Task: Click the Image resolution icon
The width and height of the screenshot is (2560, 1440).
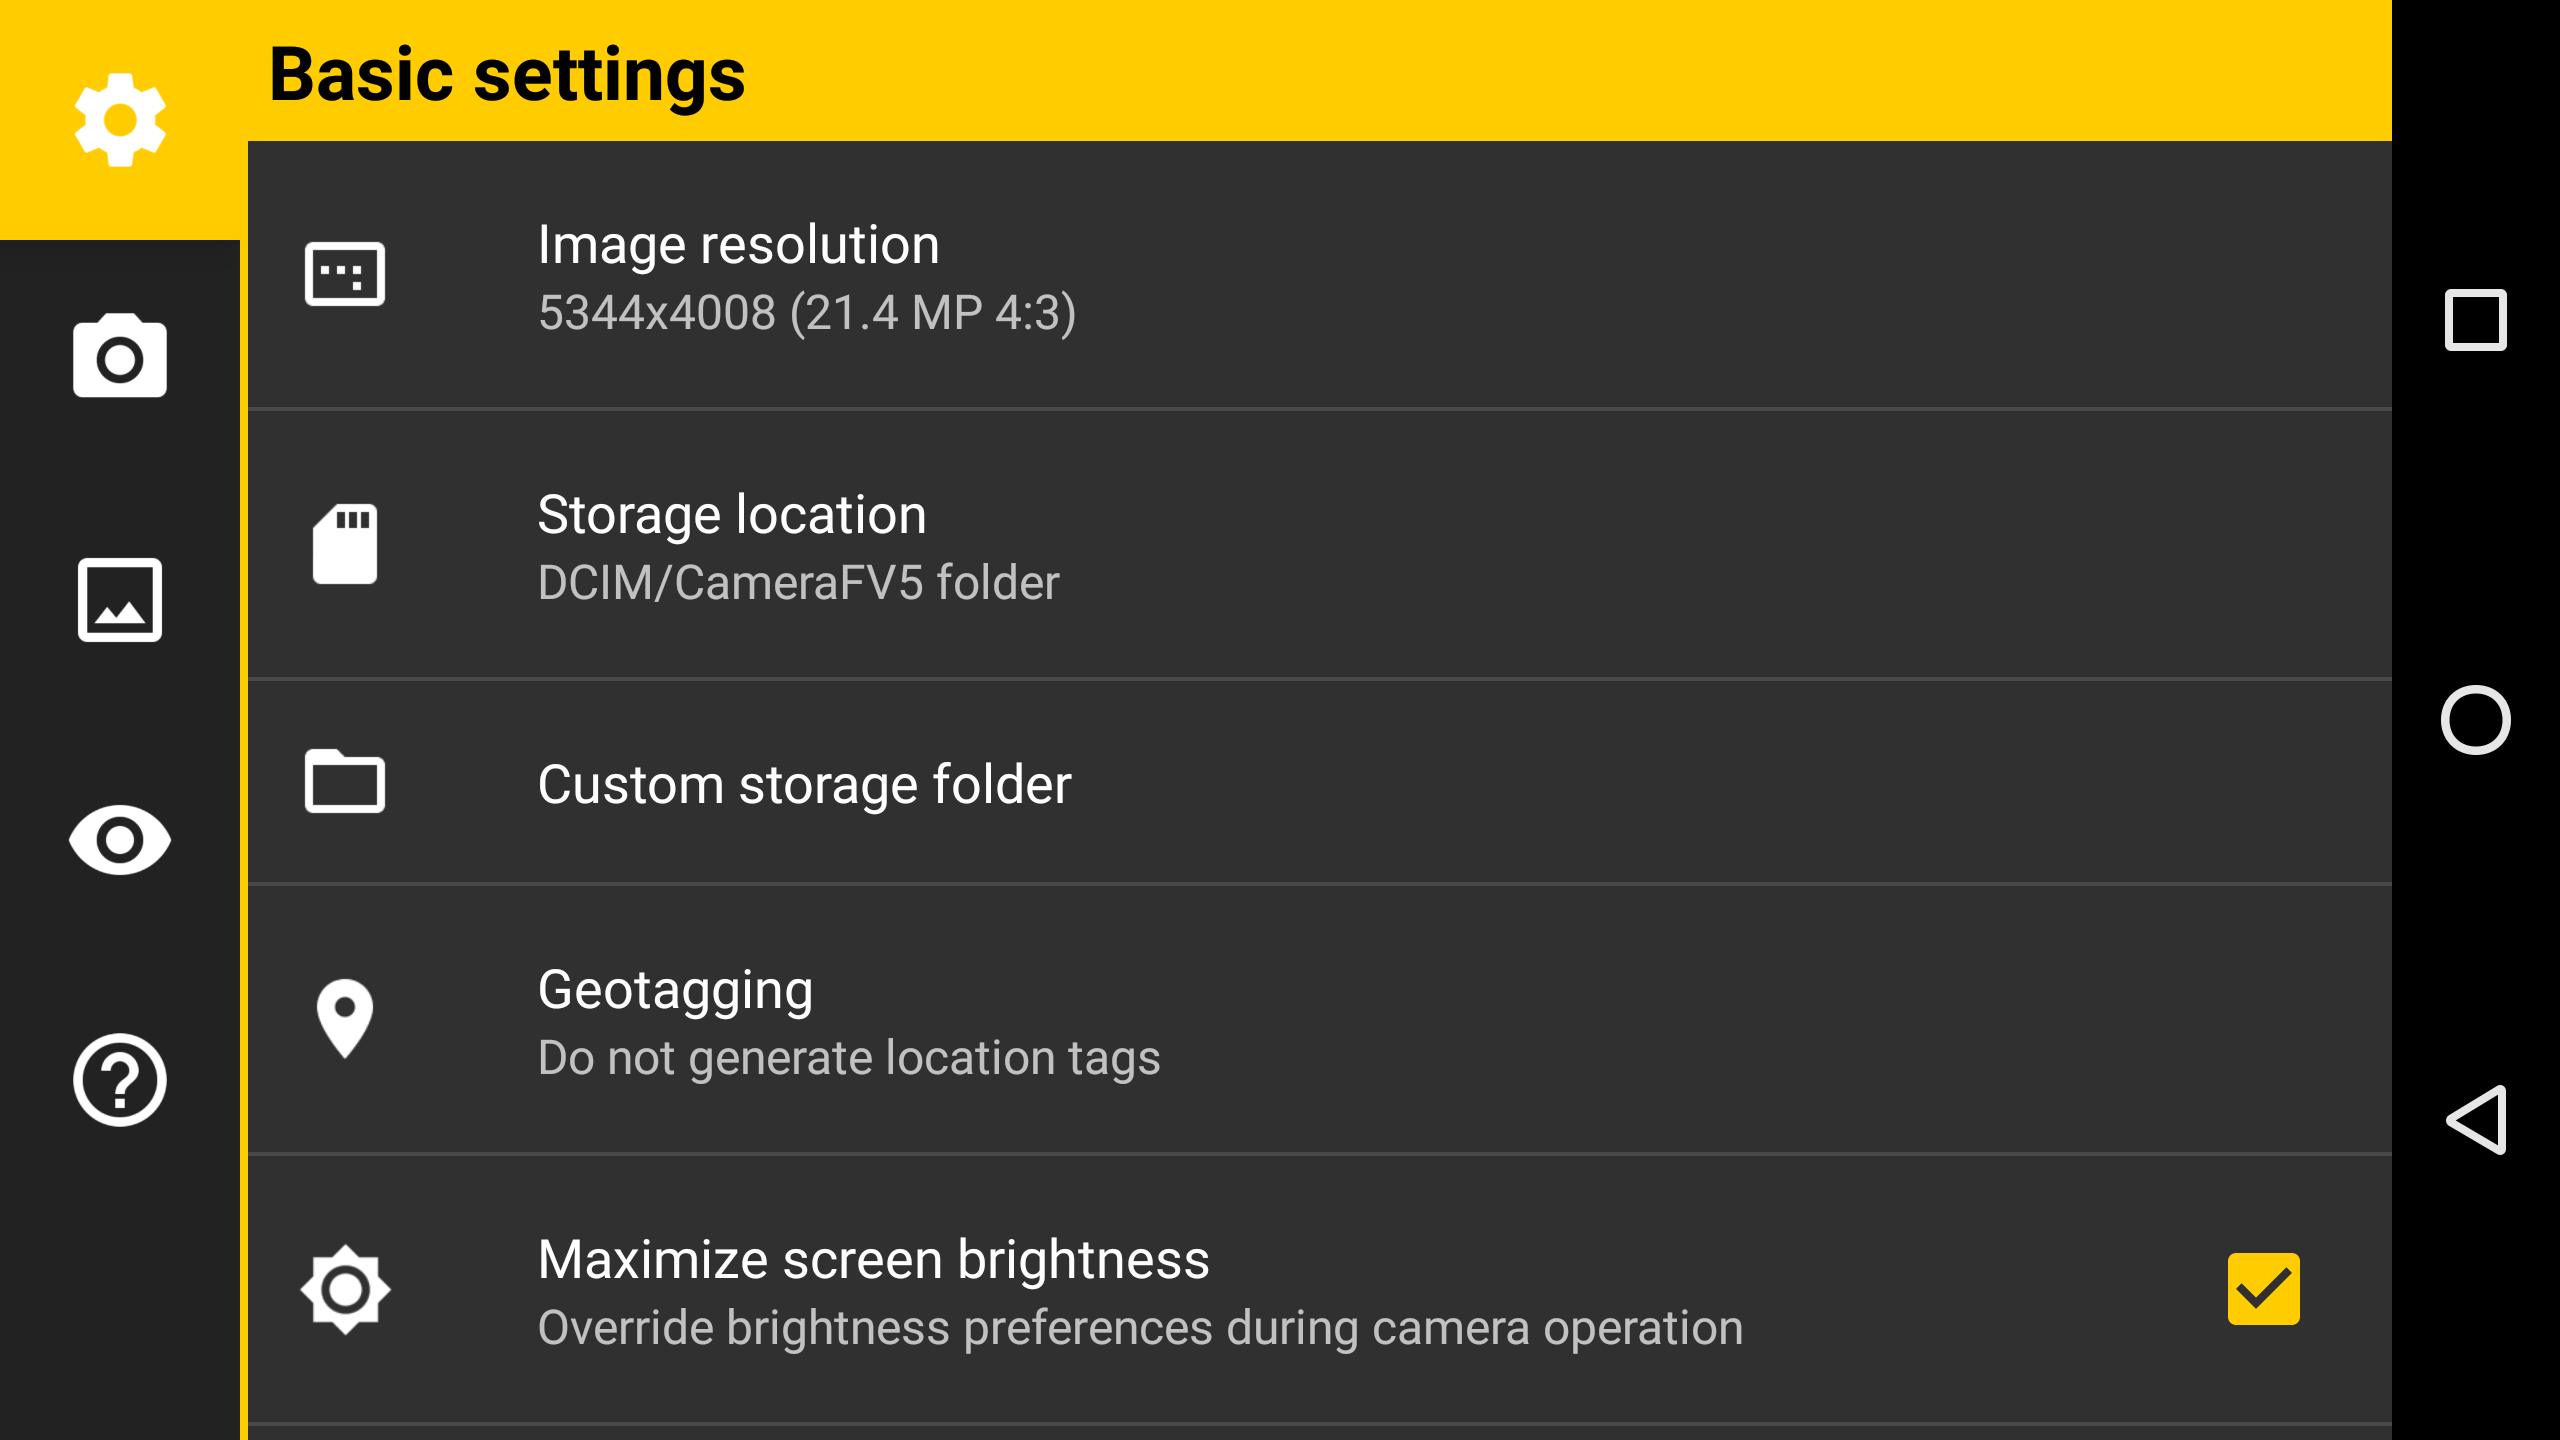Action: tap(344, 274)
